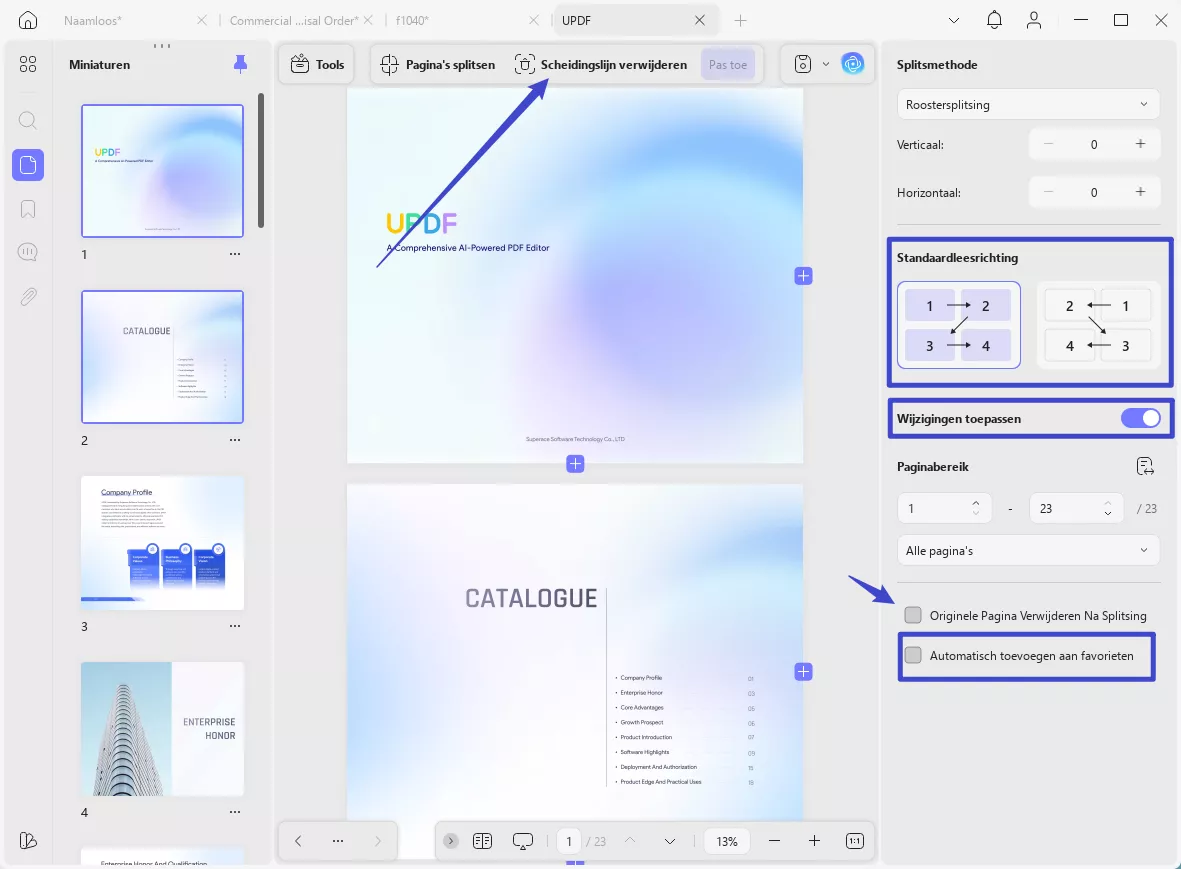Viewport: 1181px width, 869px height.
Task: Increase Verticaal split count
Action: [1140, 144]
